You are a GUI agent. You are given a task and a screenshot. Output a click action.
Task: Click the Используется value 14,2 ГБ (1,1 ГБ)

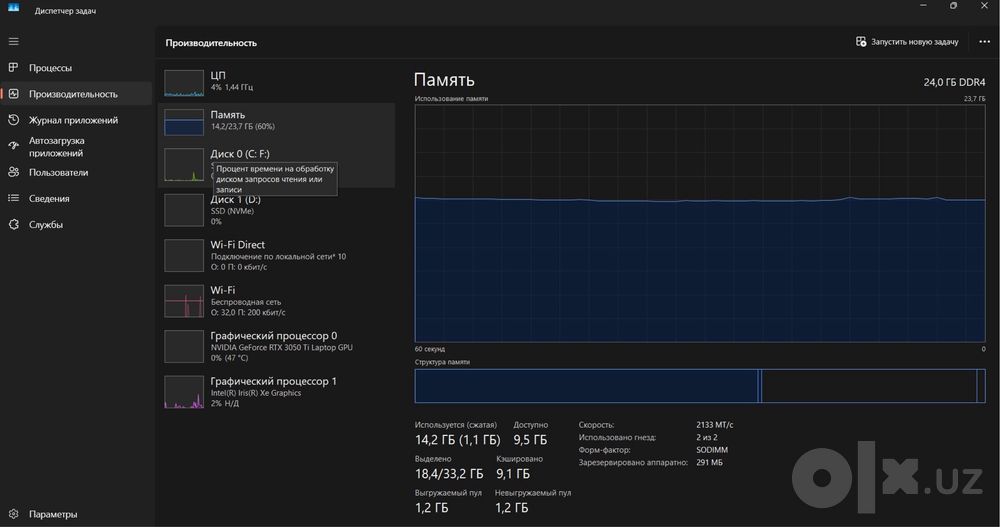(x=457, y=440)
